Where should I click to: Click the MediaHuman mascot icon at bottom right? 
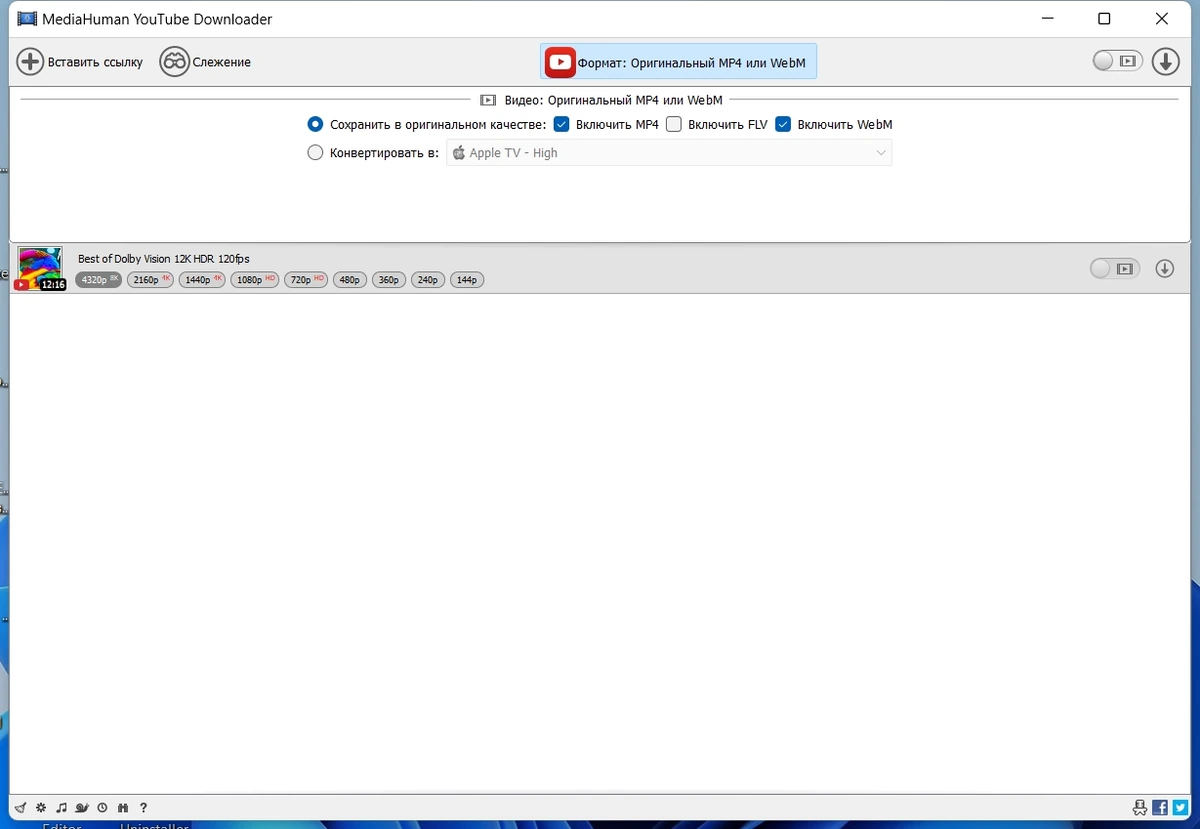(x=1140, y=808)
